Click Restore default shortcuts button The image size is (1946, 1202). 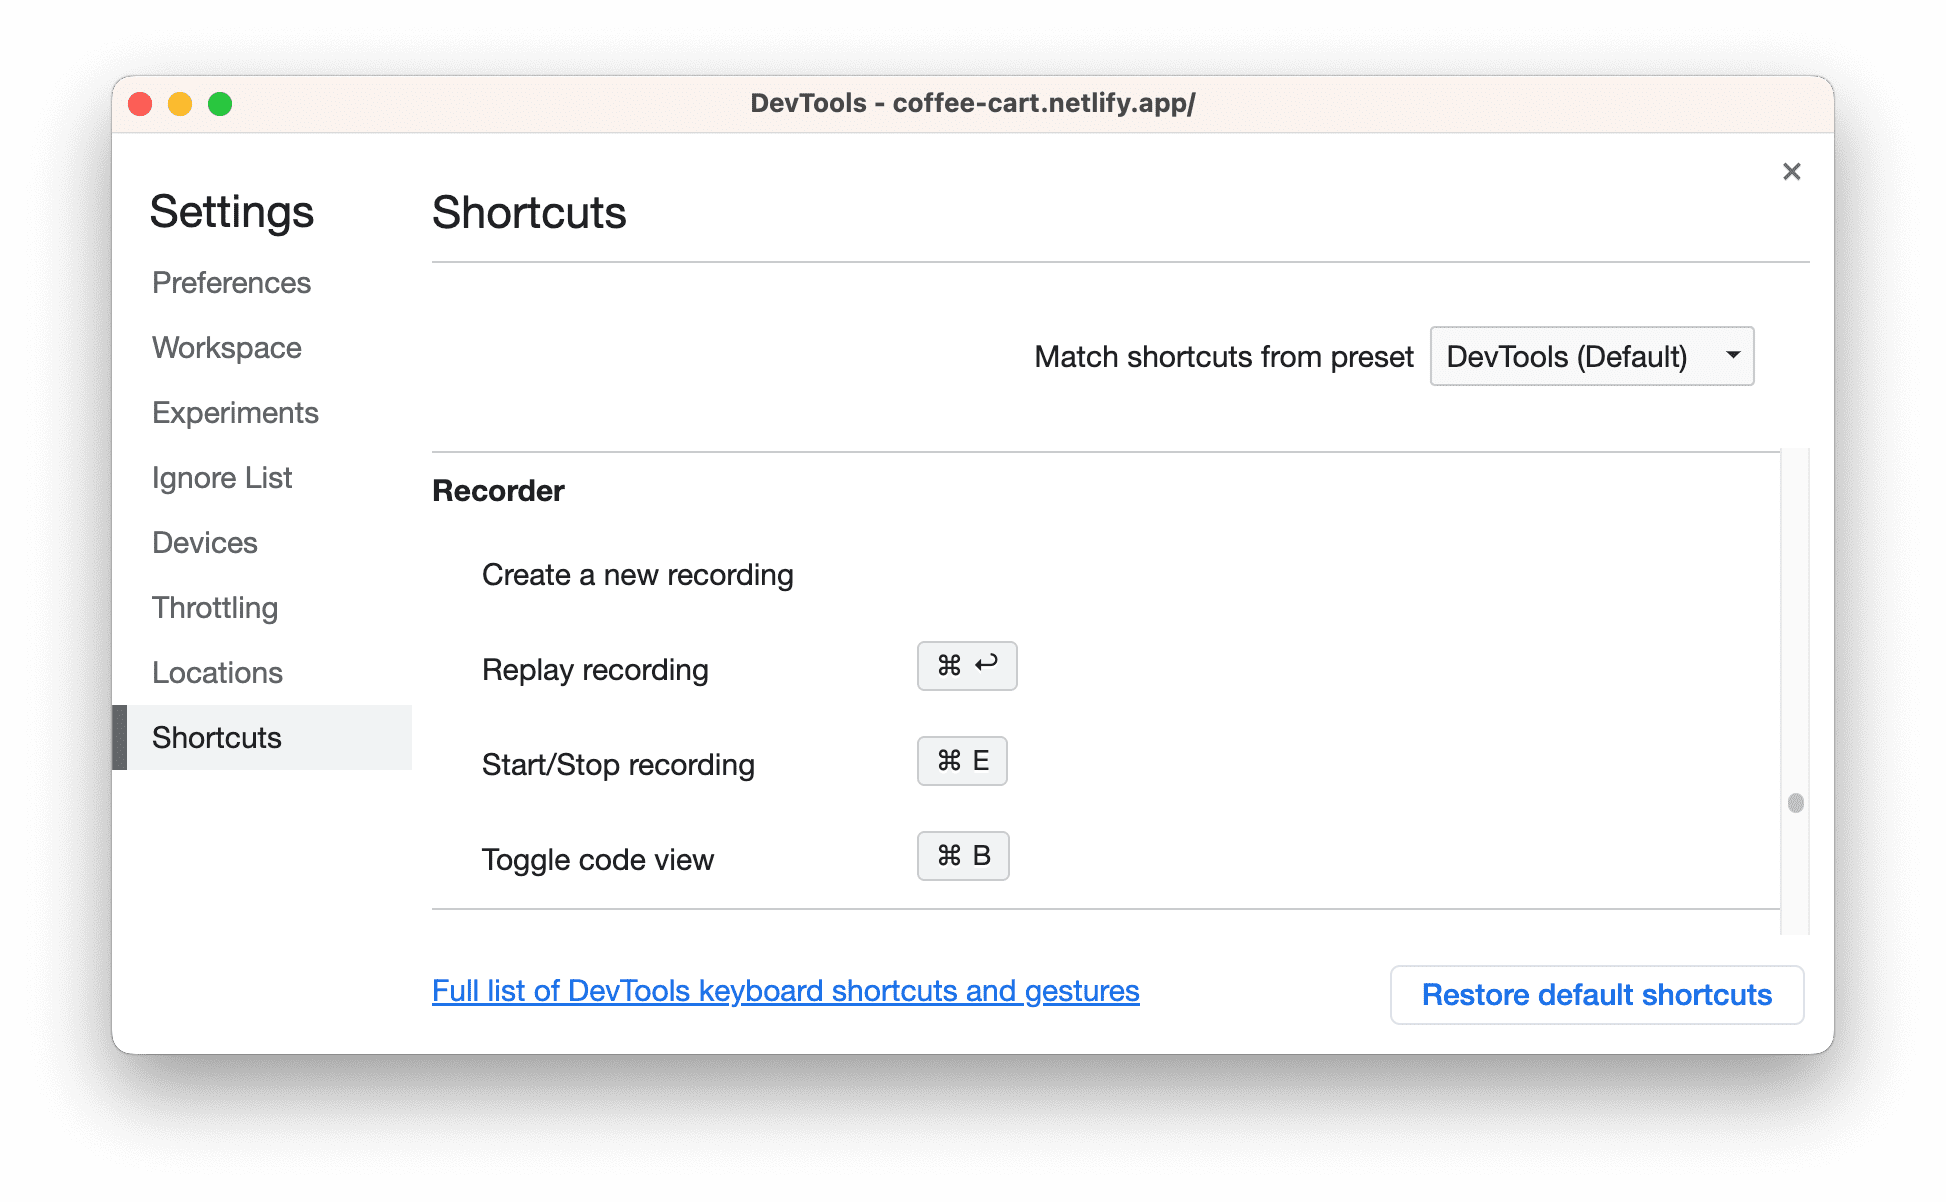tap(1594, 992)
